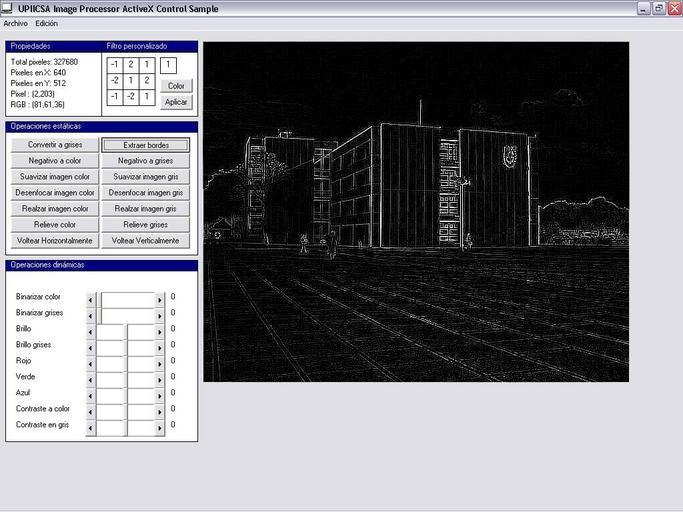Click the Aplicar filter button

[x=176, y=102]
